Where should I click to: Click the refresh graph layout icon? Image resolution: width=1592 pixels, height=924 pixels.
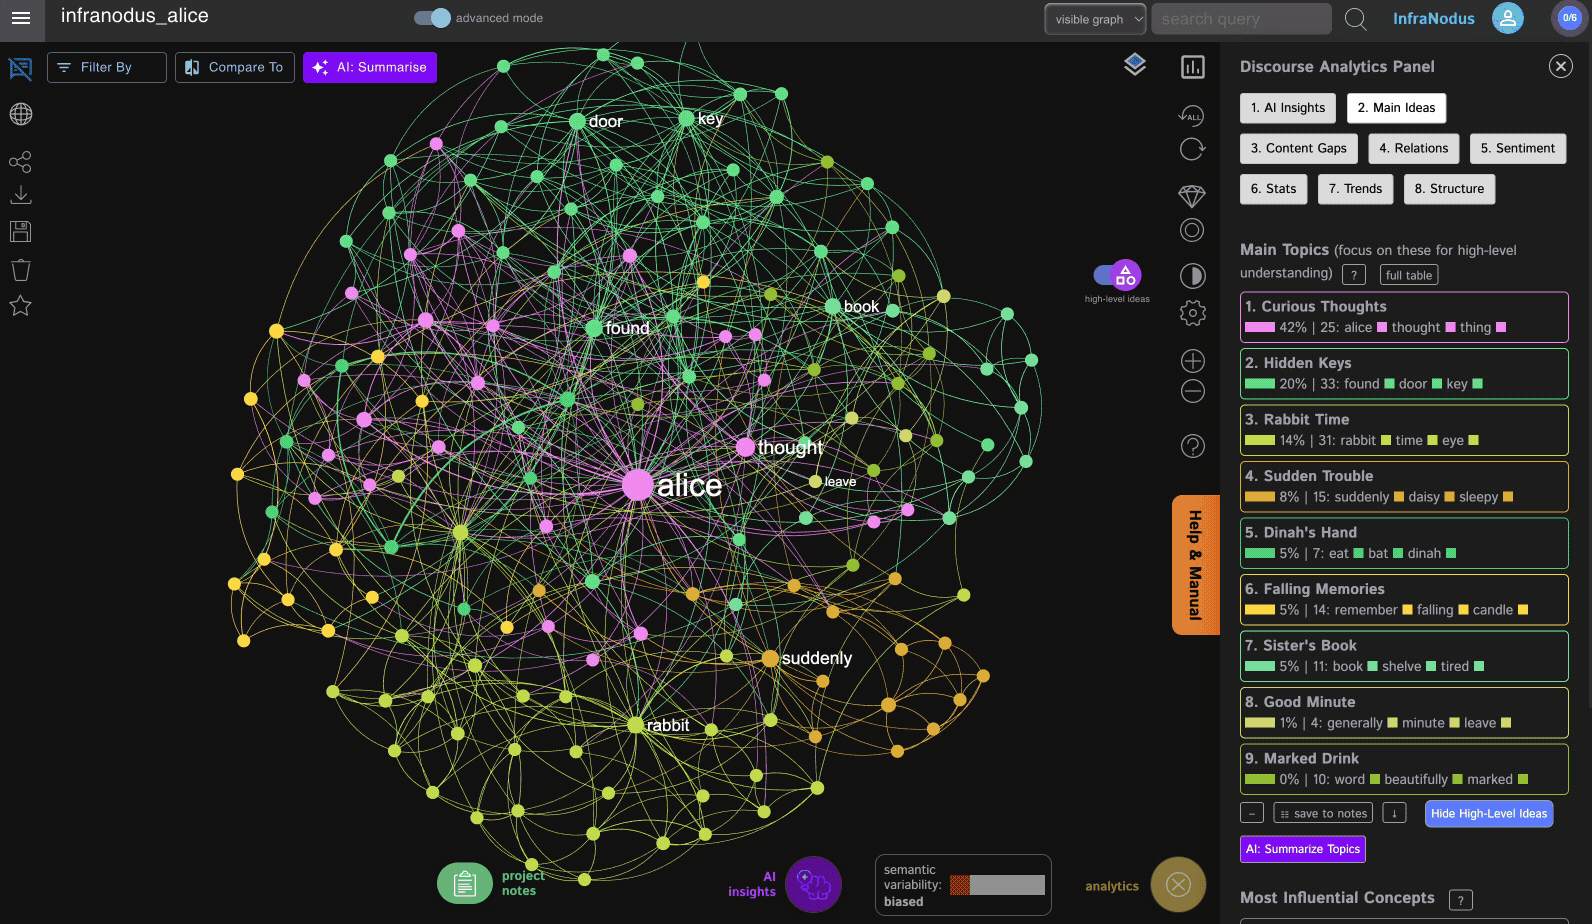[x=1192, y=149]
